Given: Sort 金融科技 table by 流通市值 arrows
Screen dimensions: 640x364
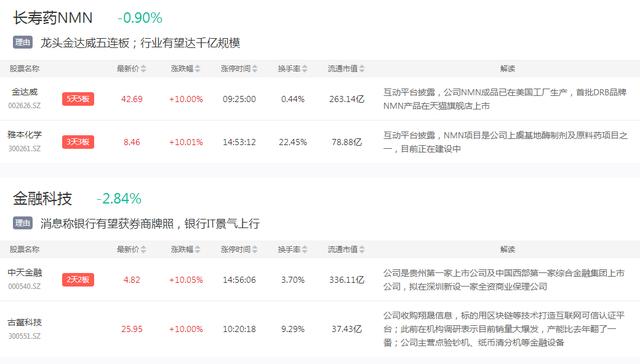Looking at the screenshot, I should tap(362, 249).
